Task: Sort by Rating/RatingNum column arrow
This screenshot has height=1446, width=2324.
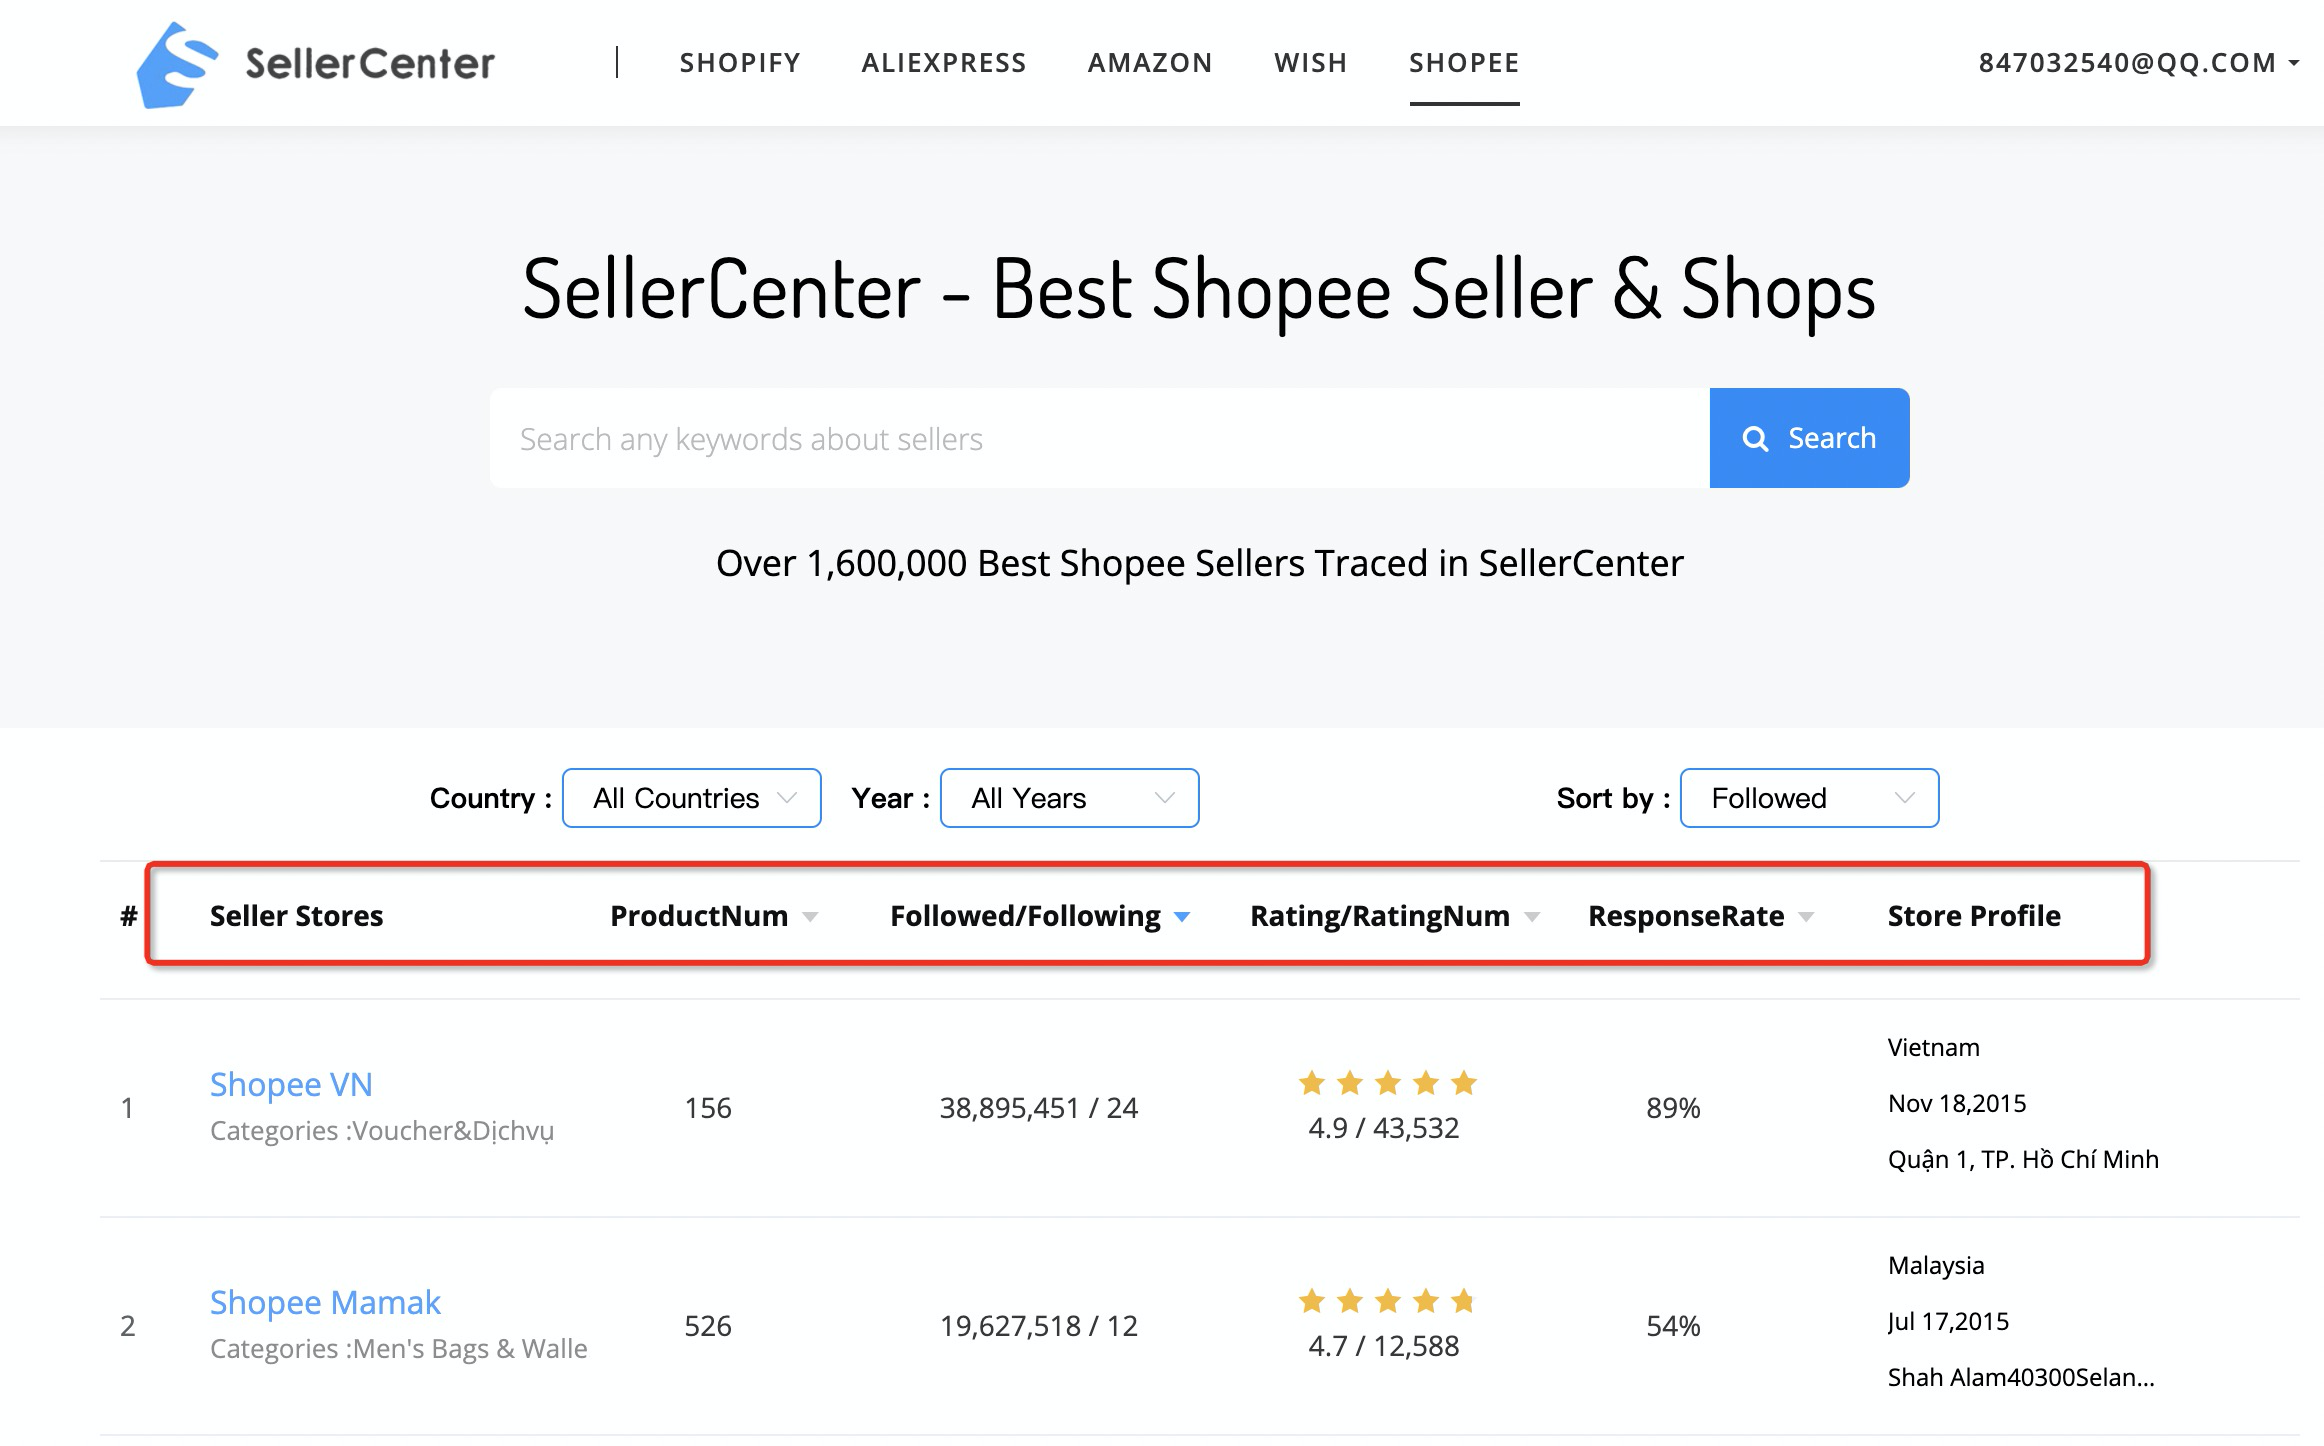Action: [x=1532, y=917]
